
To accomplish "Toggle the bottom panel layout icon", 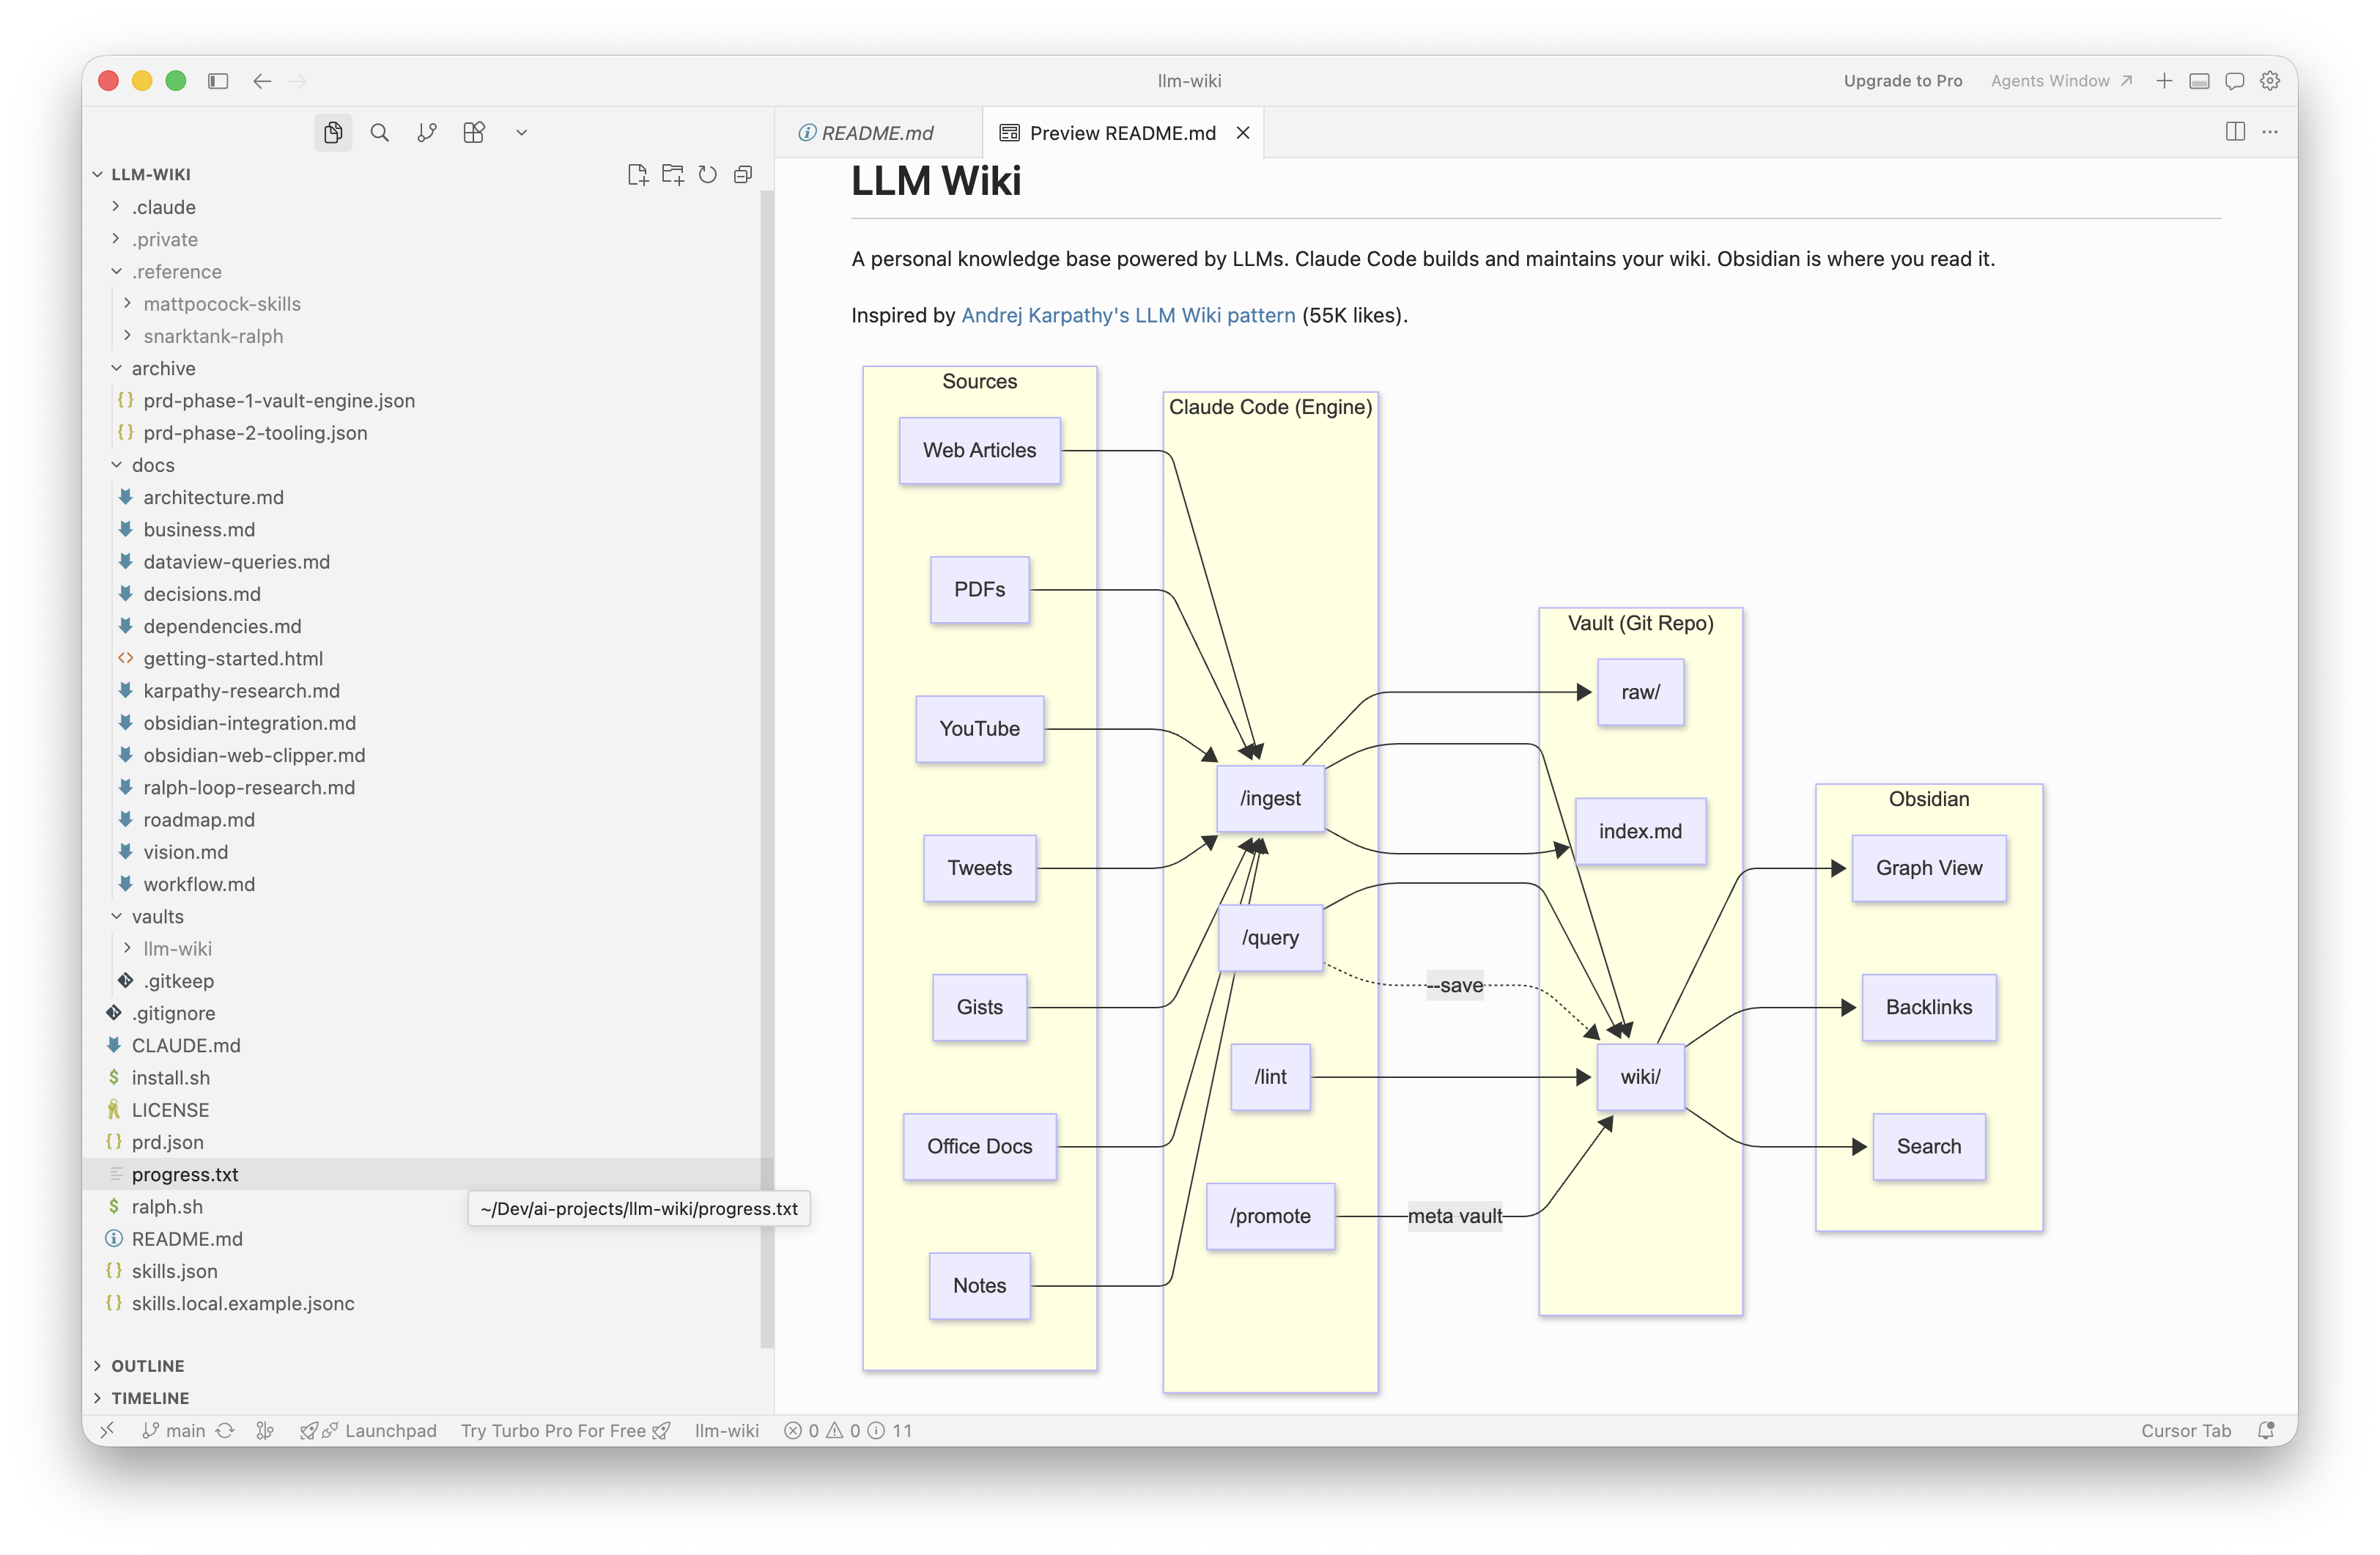I will point(2199,81).
